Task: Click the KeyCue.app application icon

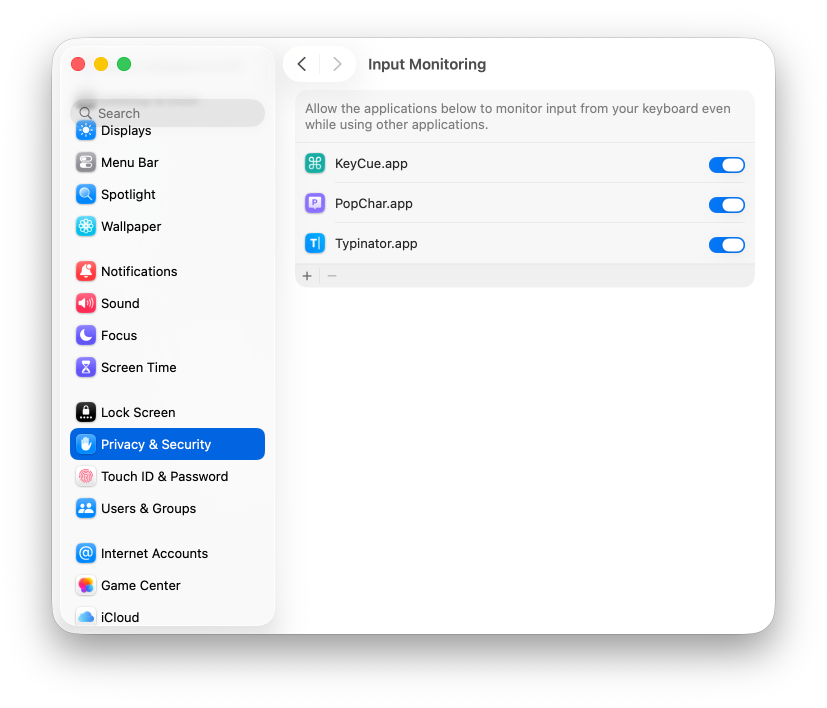Action: (x=314, y=164)
